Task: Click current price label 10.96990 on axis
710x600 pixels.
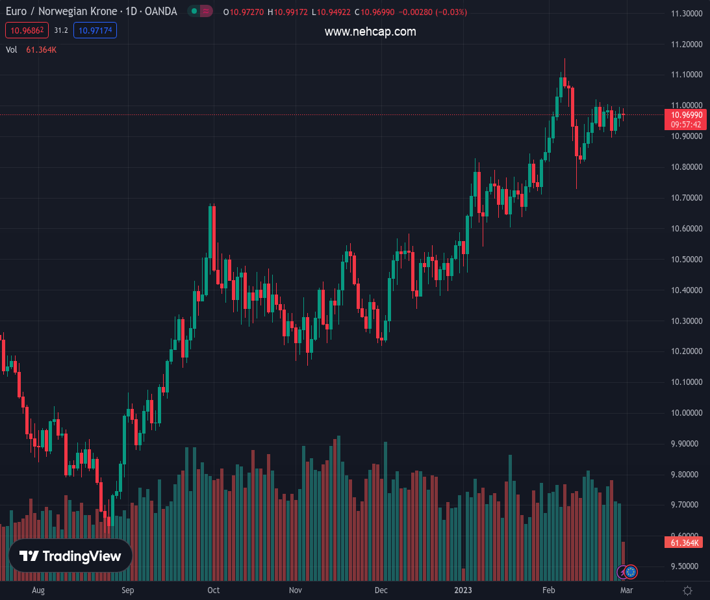Action: pyautogui.click(x=686, y=116)
